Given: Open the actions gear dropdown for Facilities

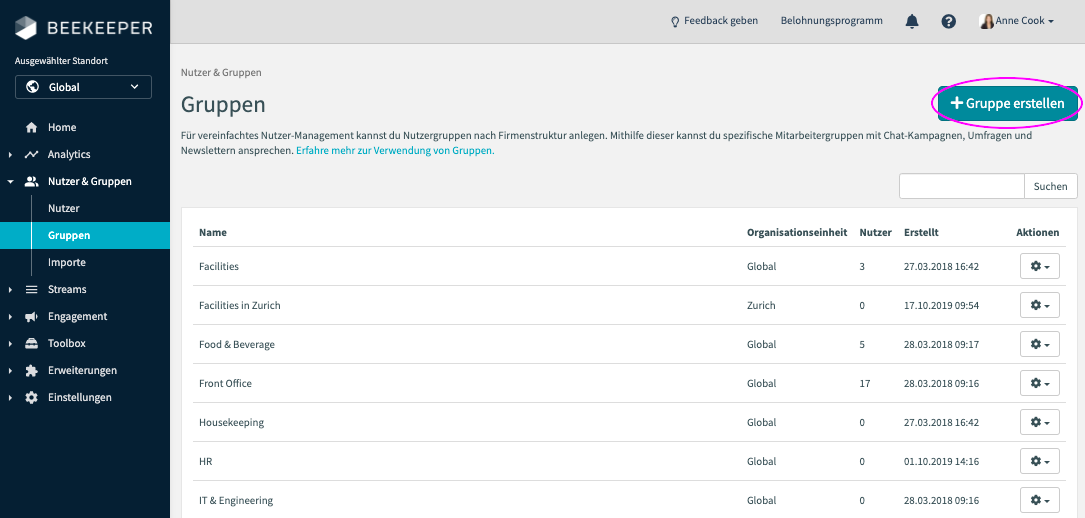Looking at the screenshot, I should click(1039, 267).
